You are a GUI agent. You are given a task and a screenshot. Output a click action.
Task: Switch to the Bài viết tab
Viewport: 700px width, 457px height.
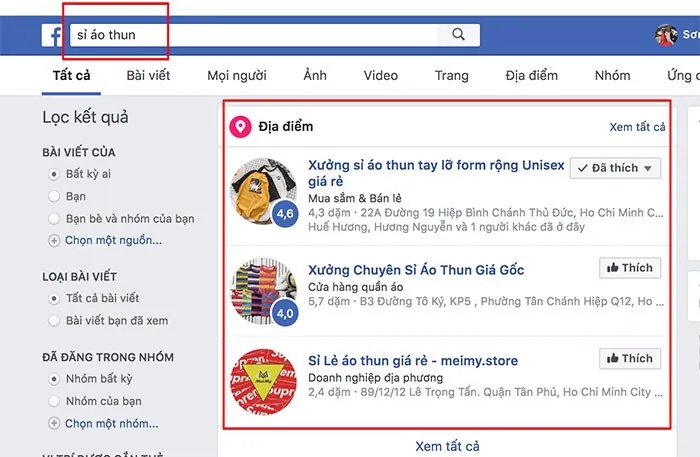(148, 75)
